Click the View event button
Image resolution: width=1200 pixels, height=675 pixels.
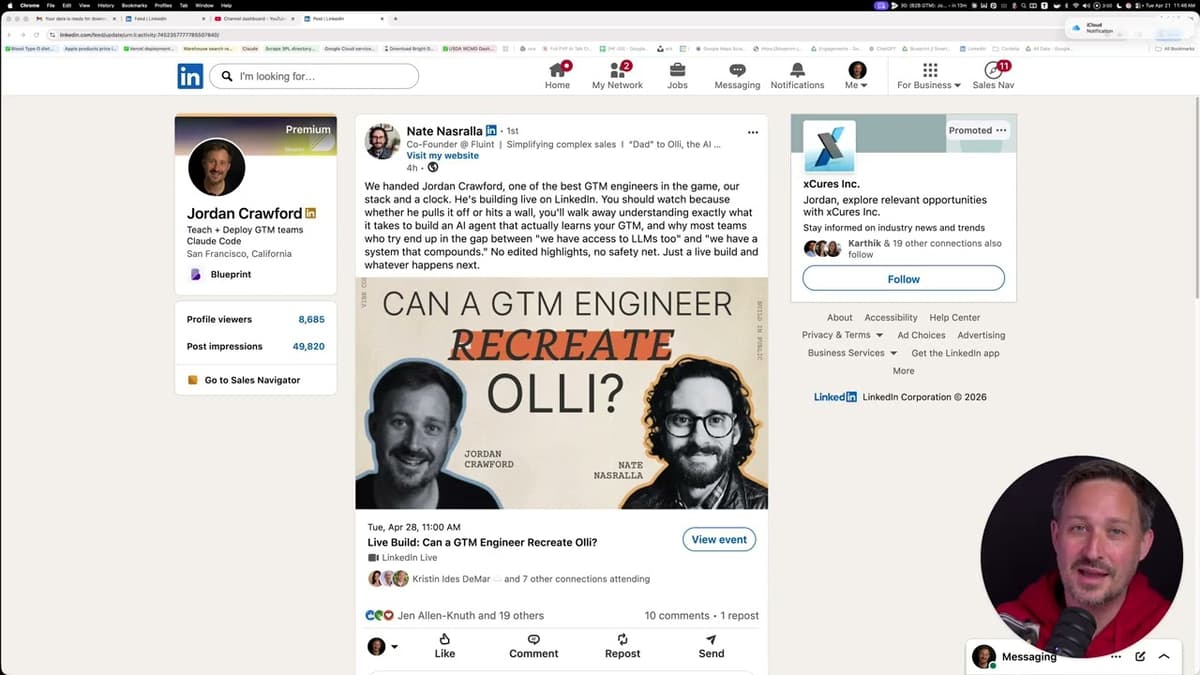(719, 539)
